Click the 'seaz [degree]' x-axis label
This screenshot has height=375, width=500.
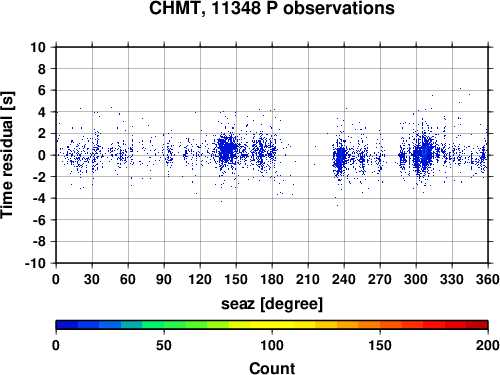[272, 304]
